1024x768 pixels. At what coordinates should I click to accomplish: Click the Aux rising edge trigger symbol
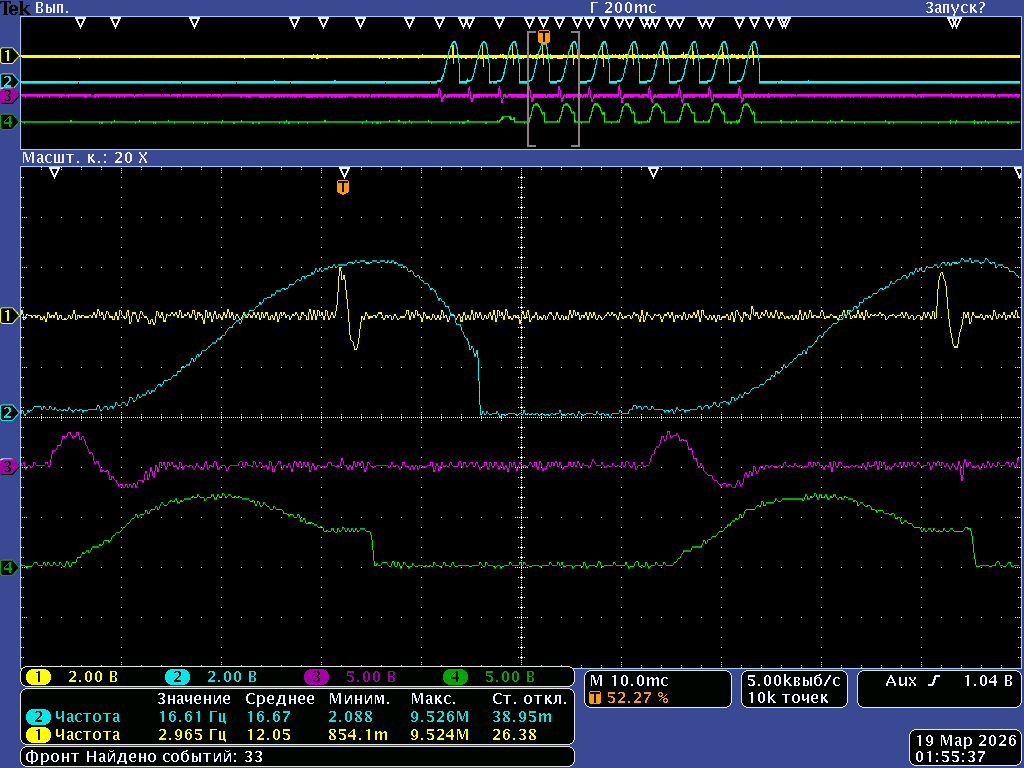pos(934,680)
